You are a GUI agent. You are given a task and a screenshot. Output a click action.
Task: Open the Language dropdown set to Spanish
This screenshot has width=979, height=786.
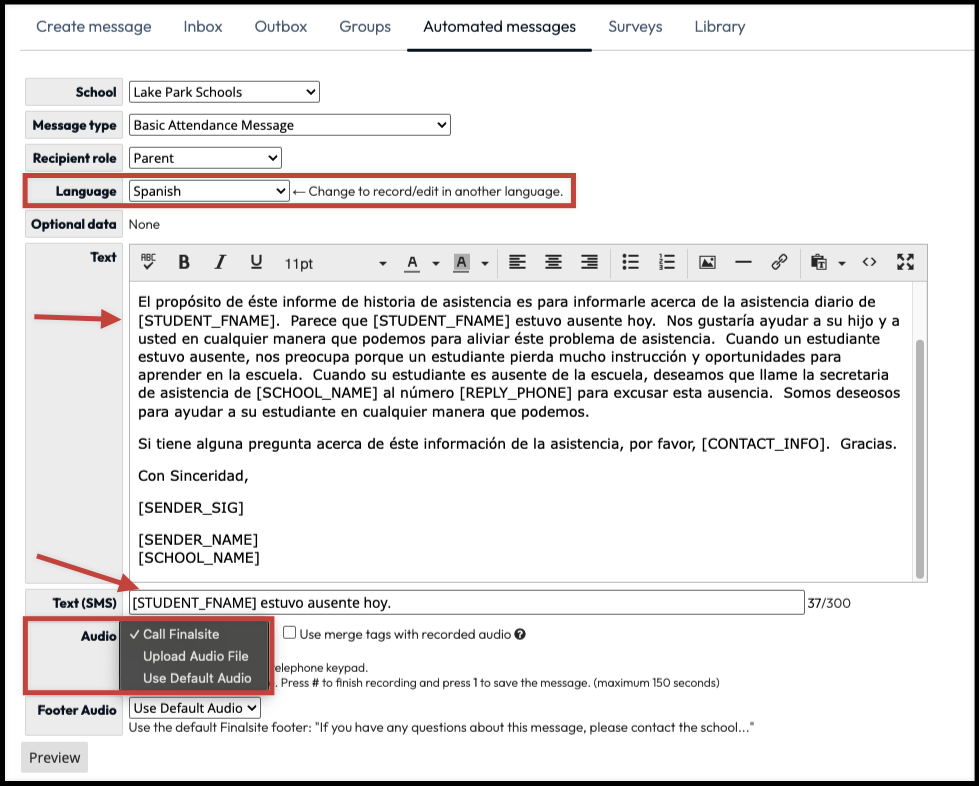pyautogui.click(x=207, y=189)
